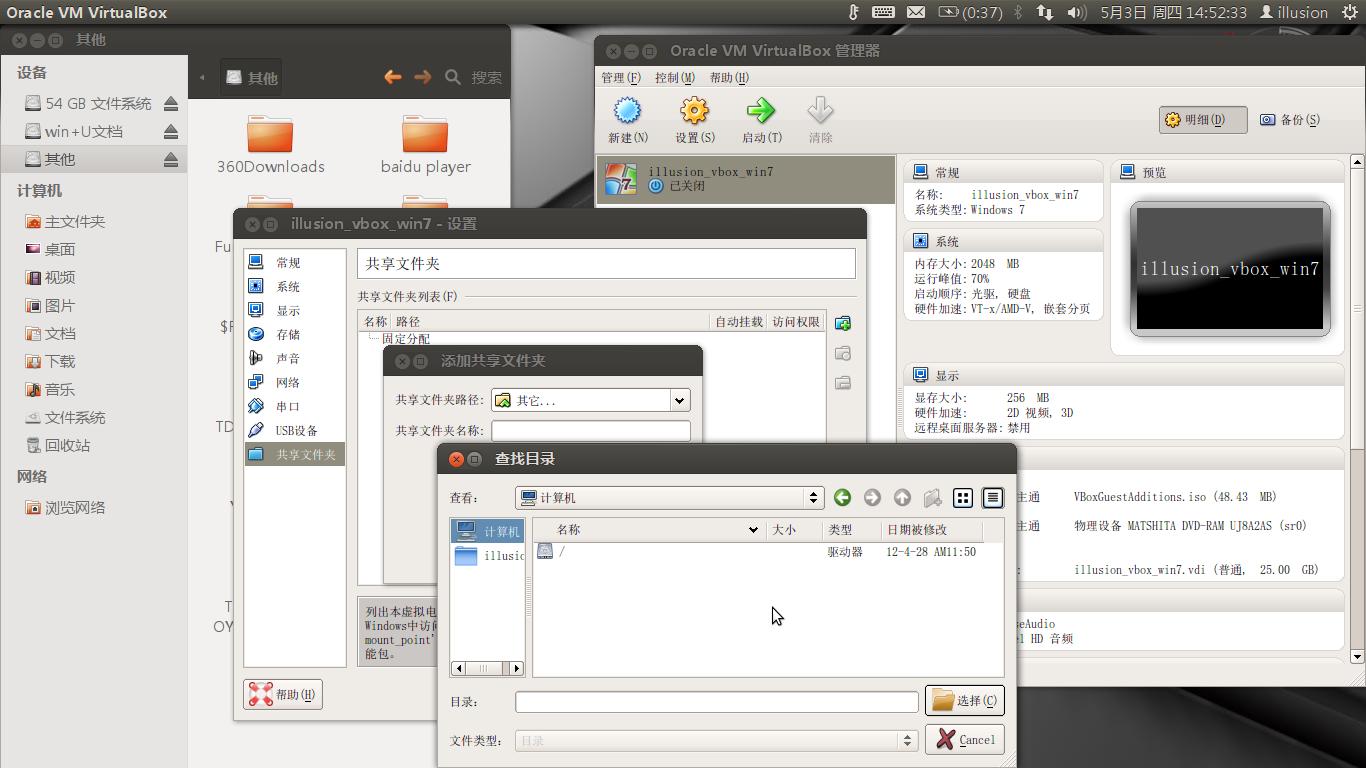Open the 共享文件夹路径 dropdown

590,400
